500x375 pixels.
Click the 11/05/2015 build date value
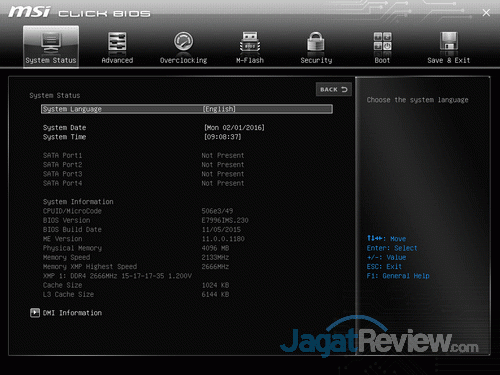pyautogui.click(x=221, y=230)
